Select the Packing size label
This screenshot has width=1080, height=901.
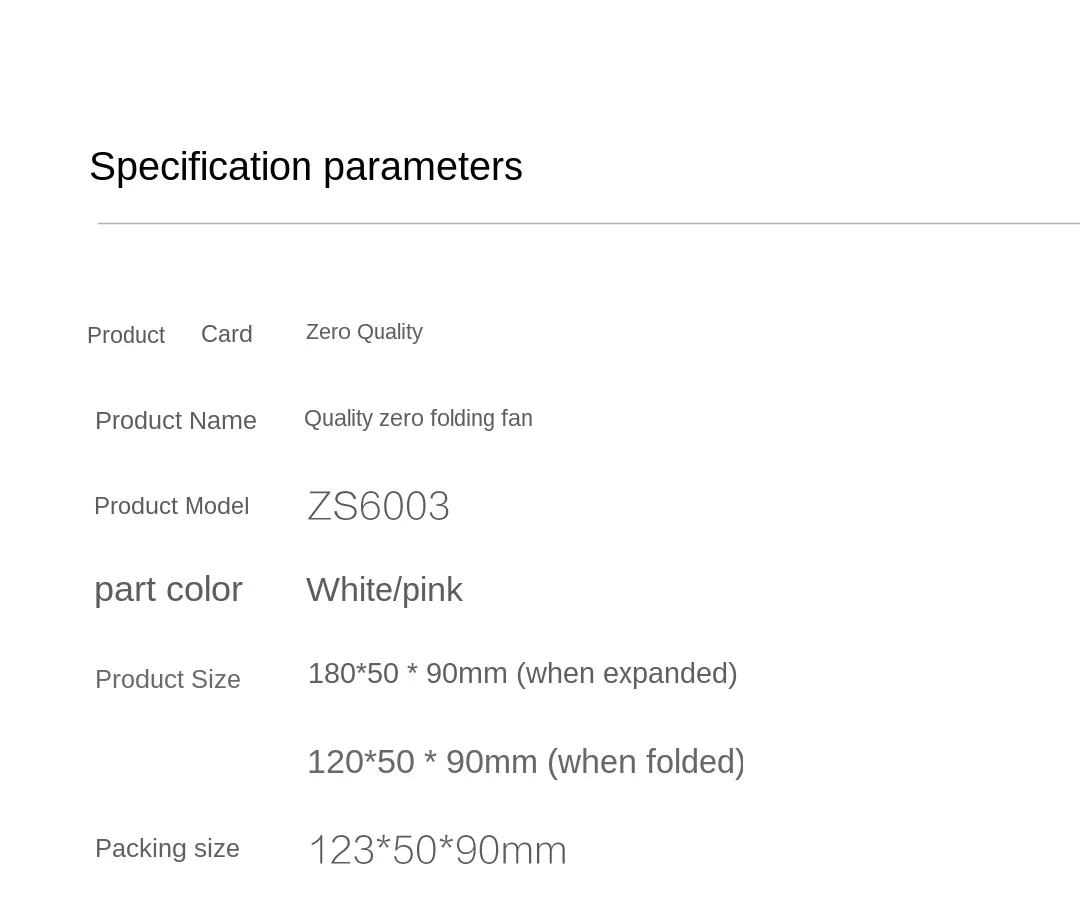click(167, 848)
